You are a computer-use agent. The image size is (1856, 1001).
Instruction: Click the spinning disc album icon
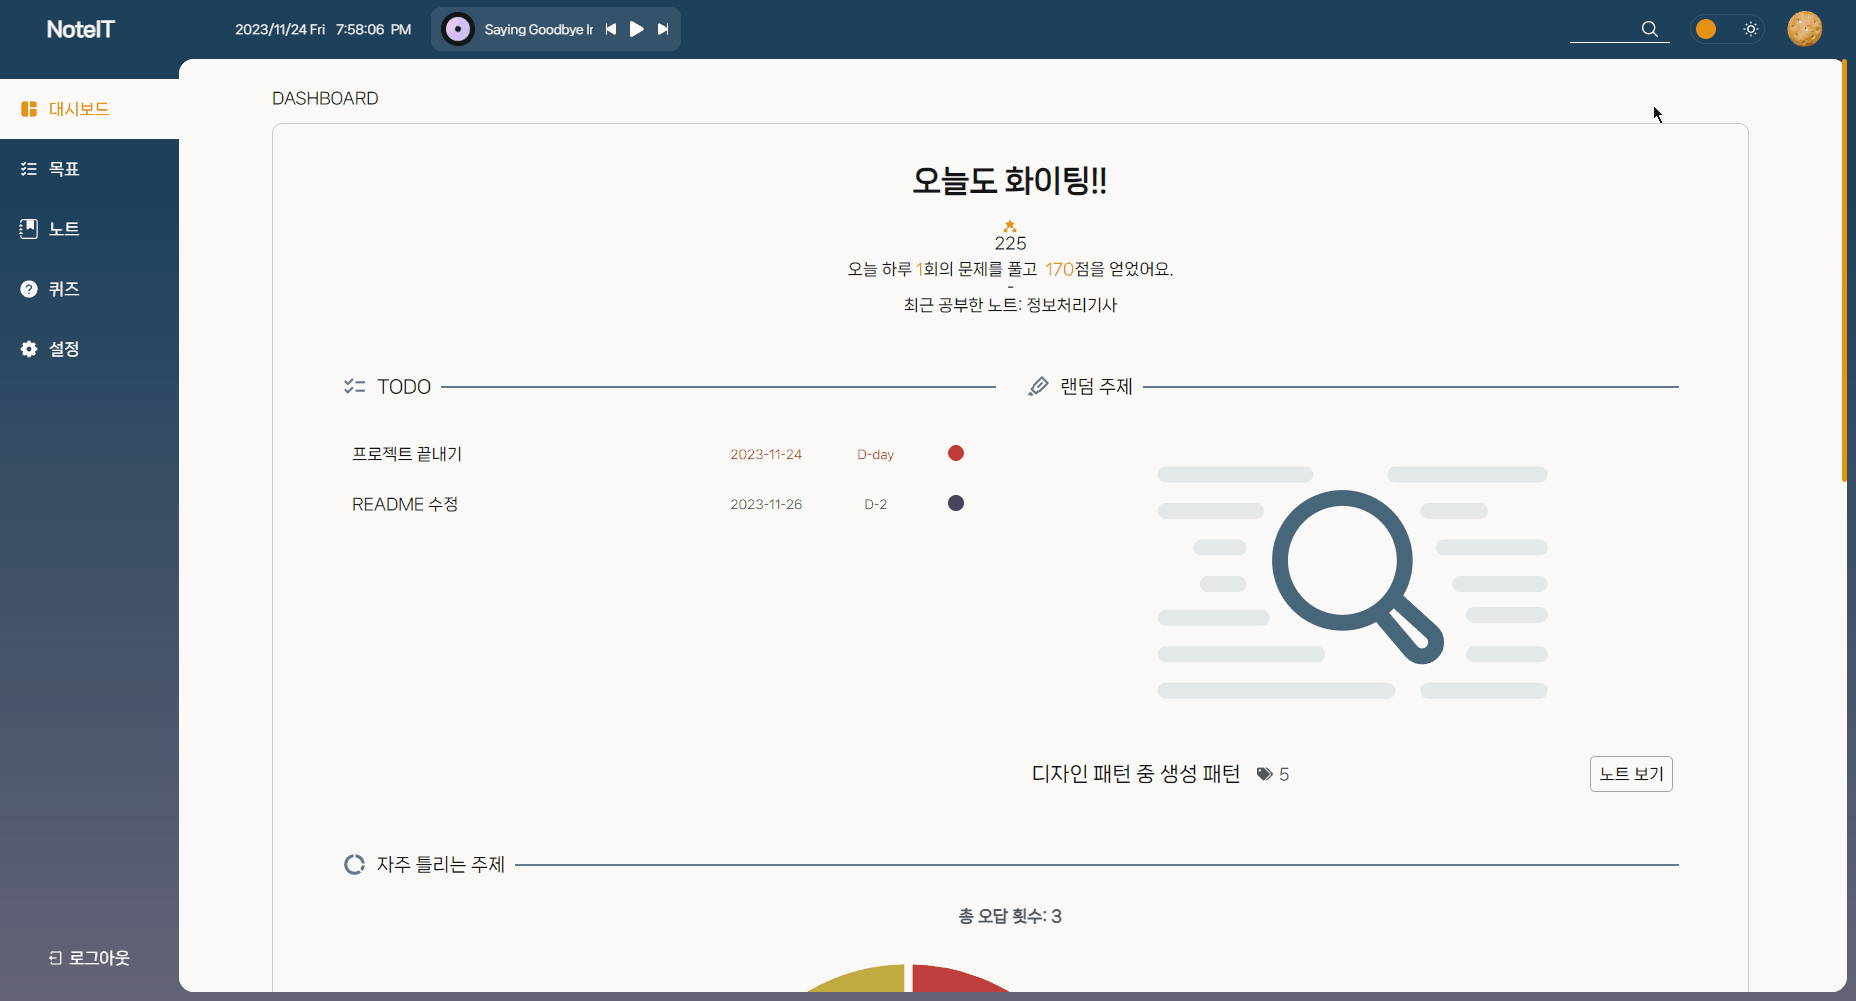(457, 29)
